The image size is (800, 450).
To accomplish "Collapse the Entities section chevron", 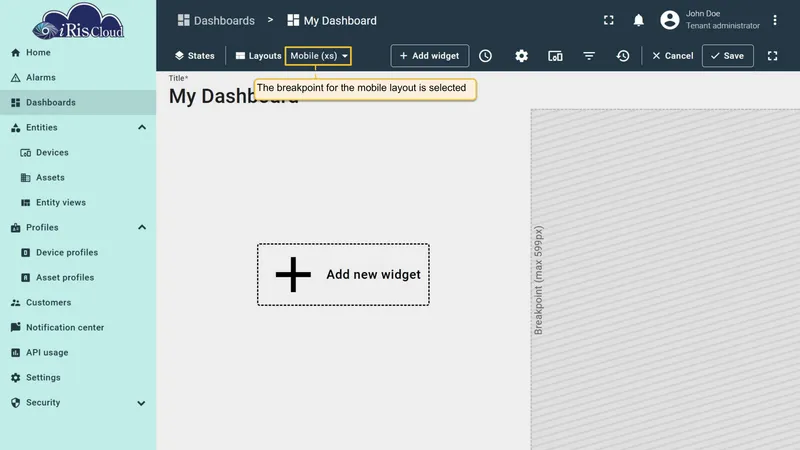I will pyautogui.click(x=142, y=128).
